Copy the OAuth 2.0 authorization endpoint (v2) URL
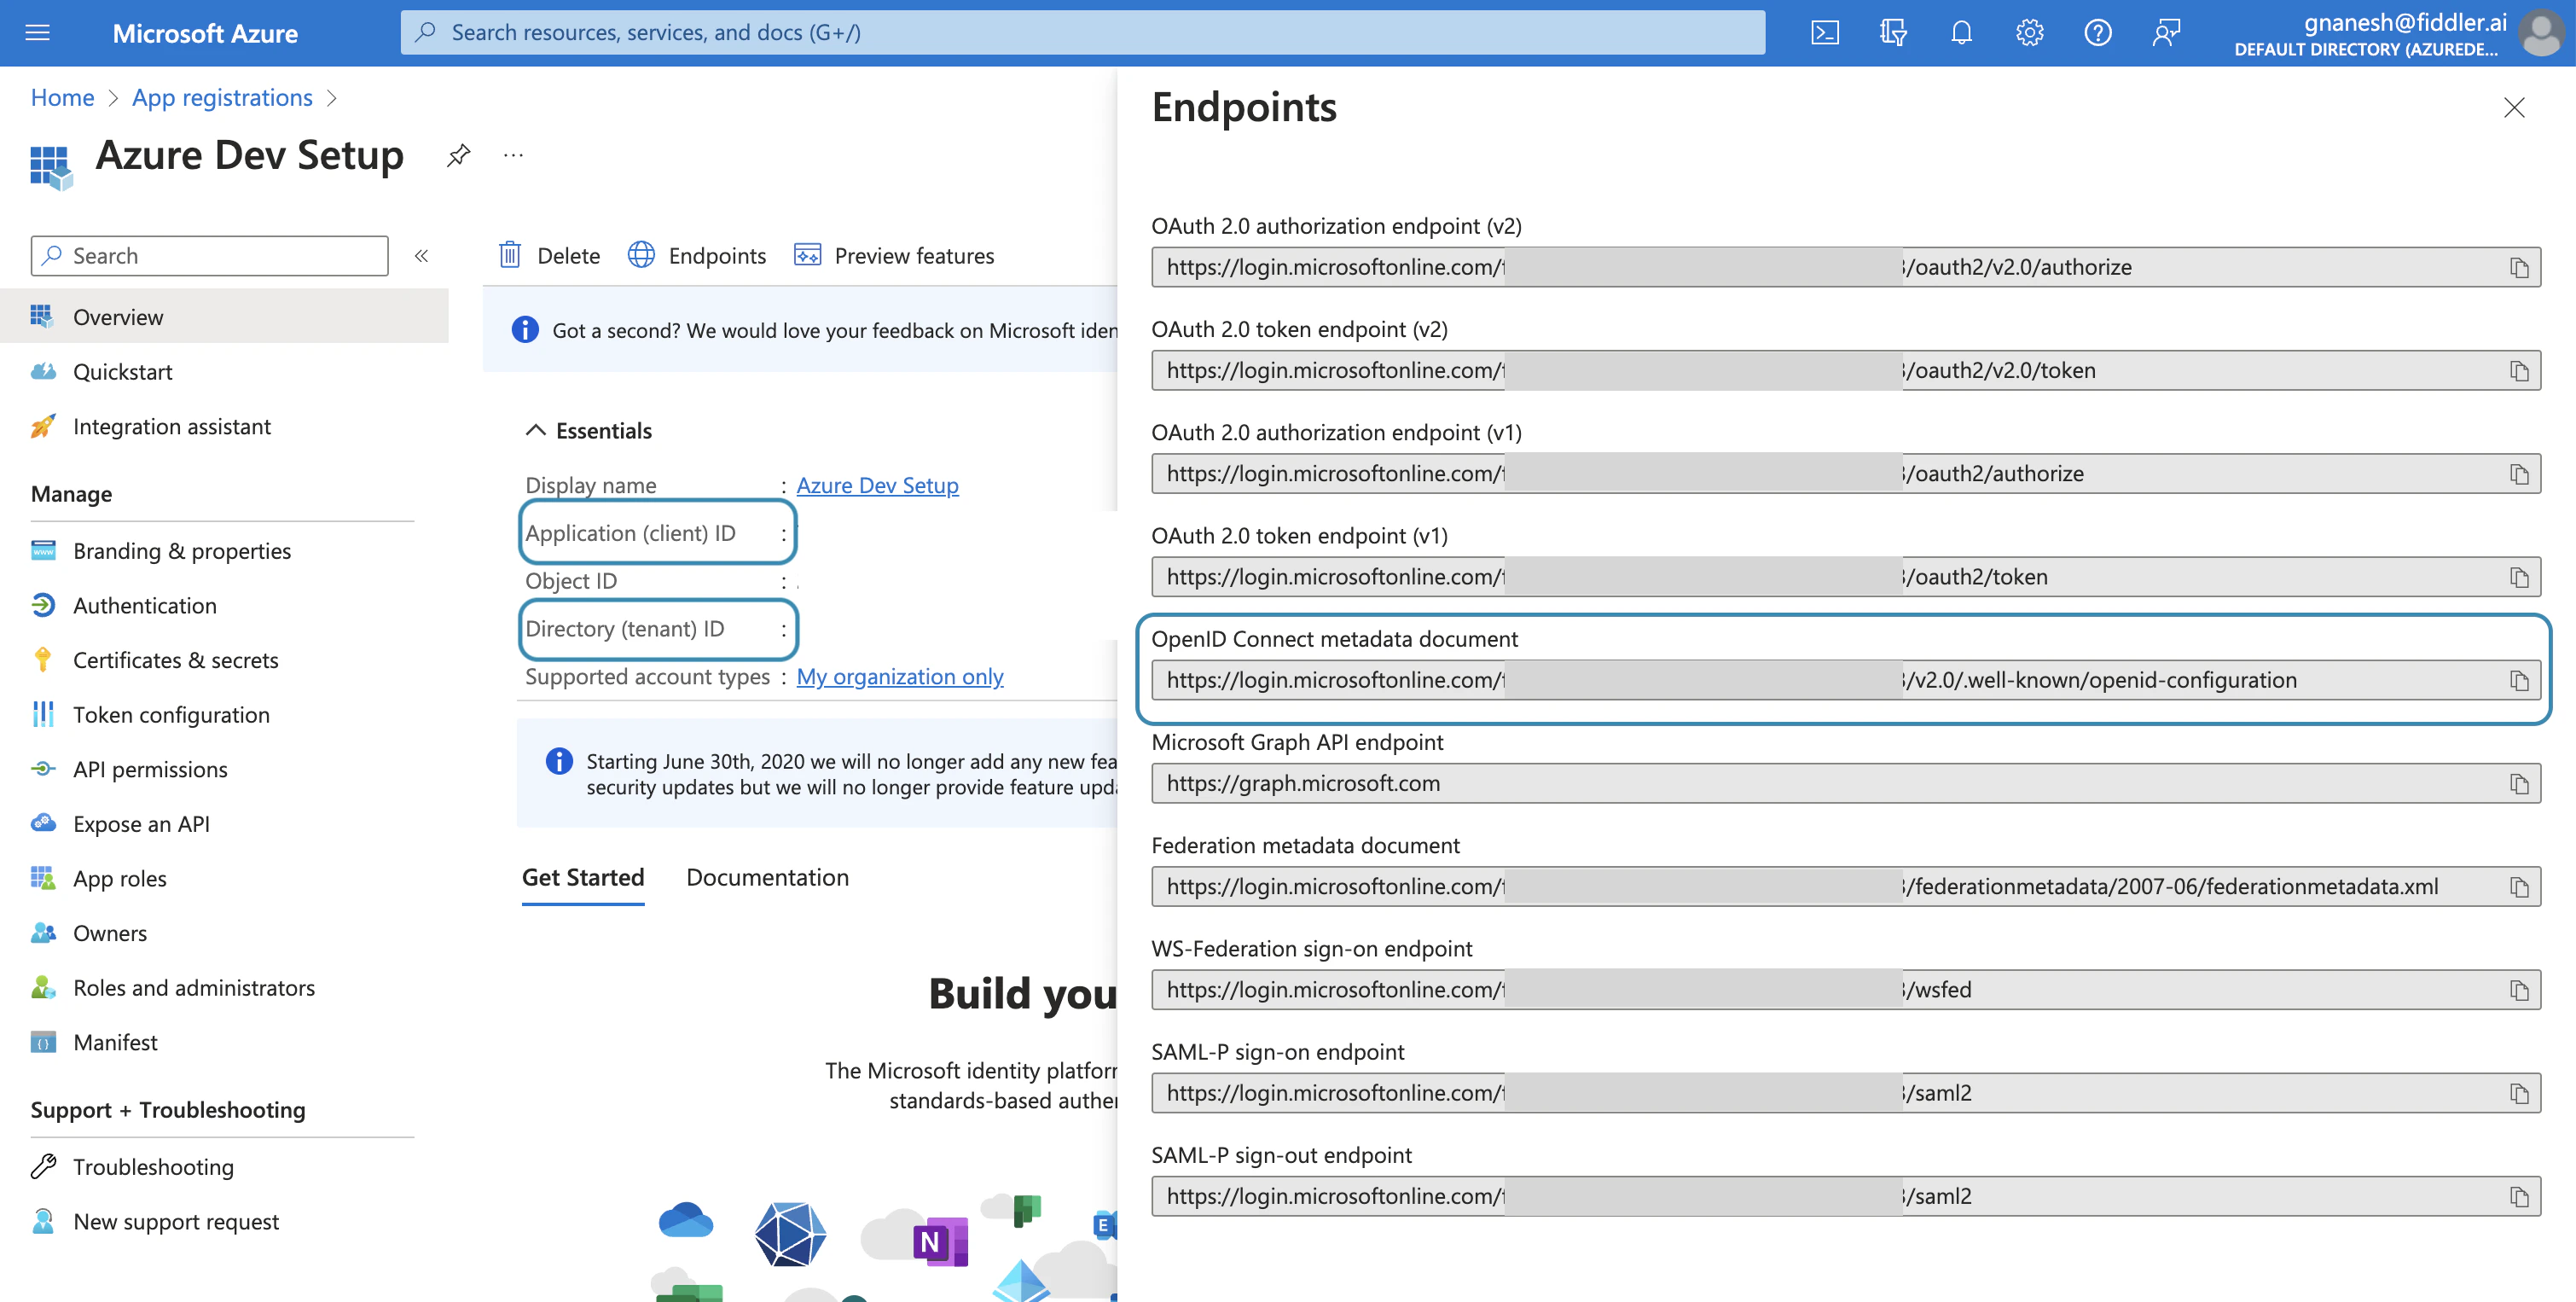 click(x=2519, y=268)
